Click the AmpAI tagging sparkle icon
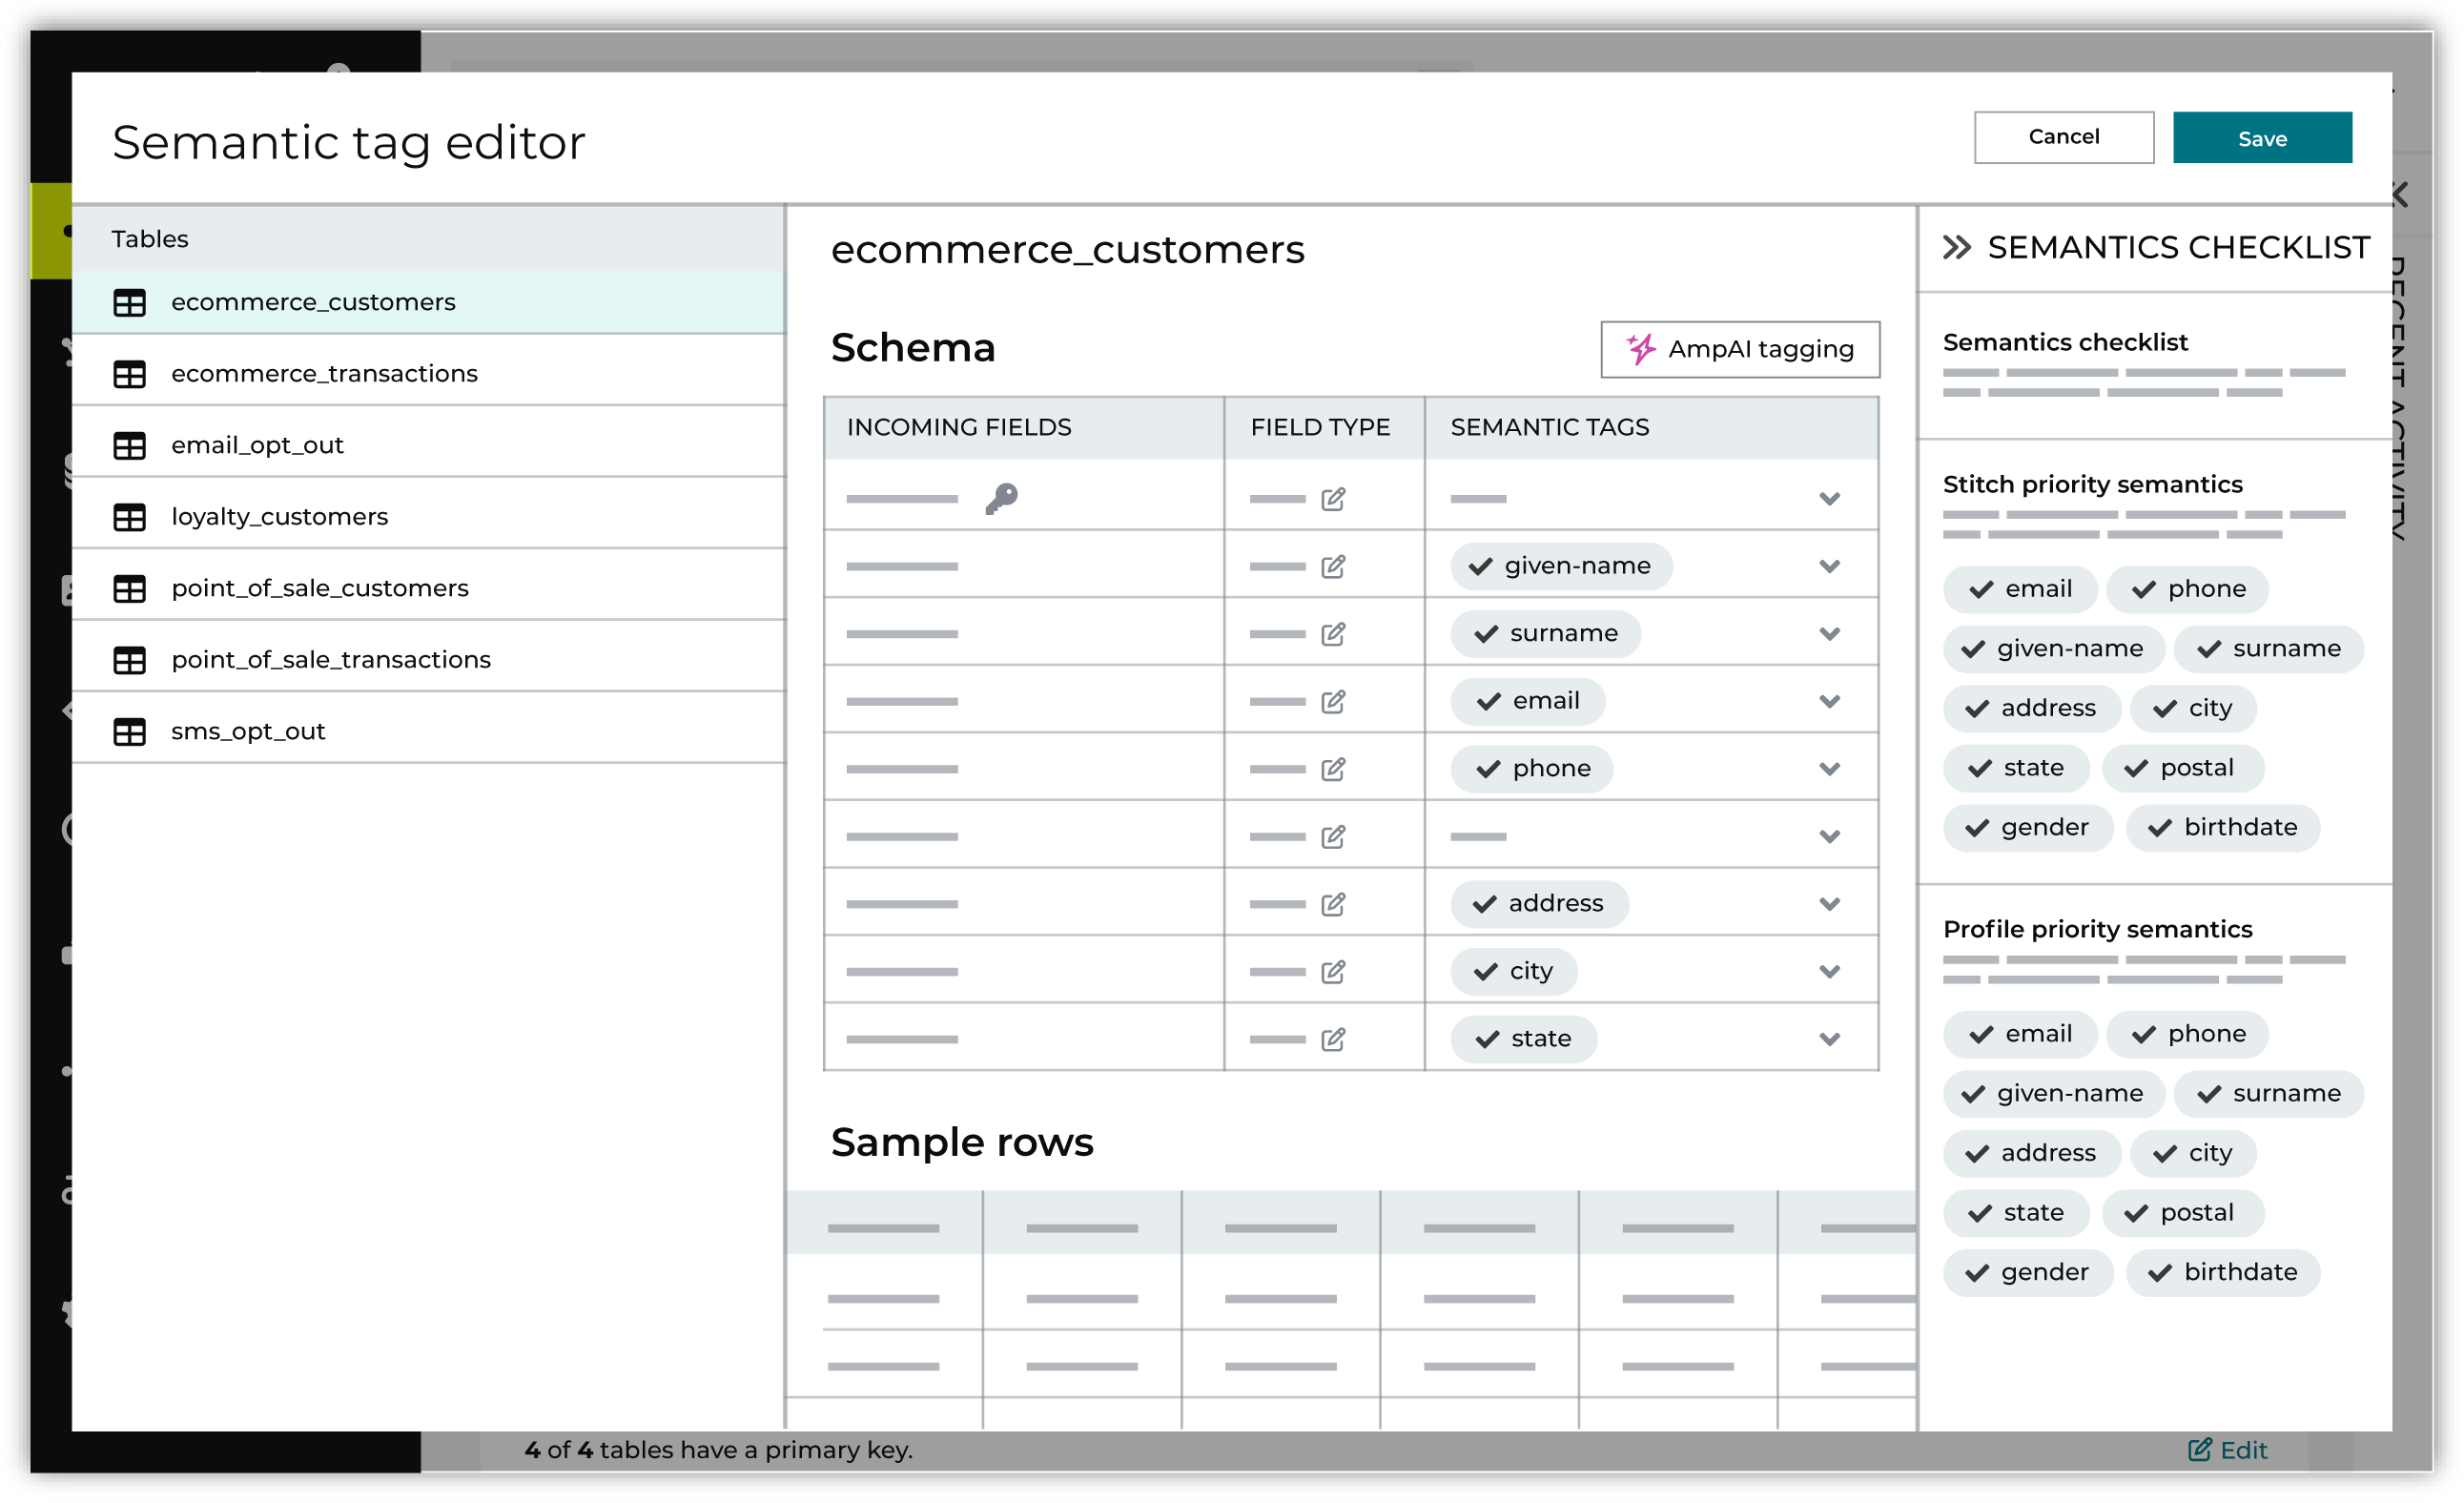The width and height of the screenshot is (2464, 1503). tap(1640, 349)
